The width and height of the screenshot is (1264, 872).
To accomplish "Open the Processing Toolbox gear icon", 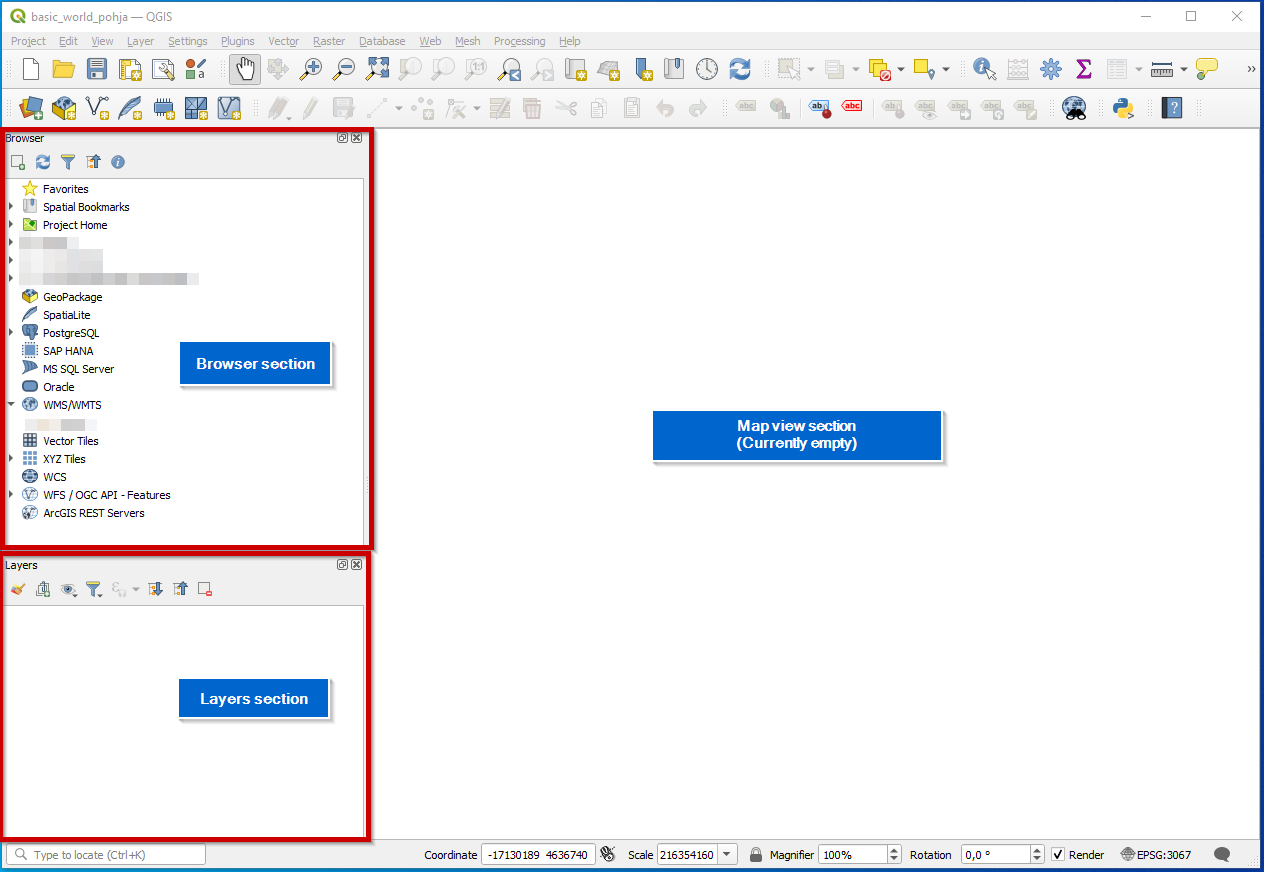I will pyautogui.click(x=1050, y=69).
